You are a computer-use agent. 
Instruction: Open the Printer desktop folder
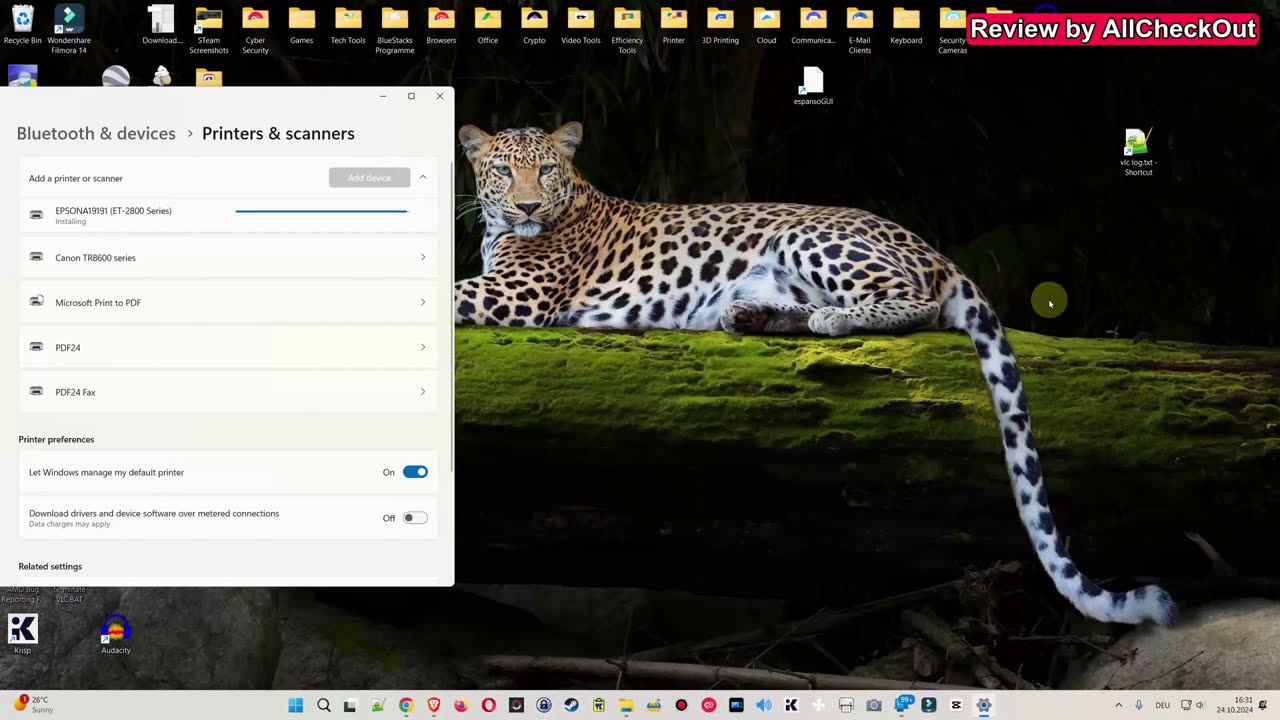point(674,26)
